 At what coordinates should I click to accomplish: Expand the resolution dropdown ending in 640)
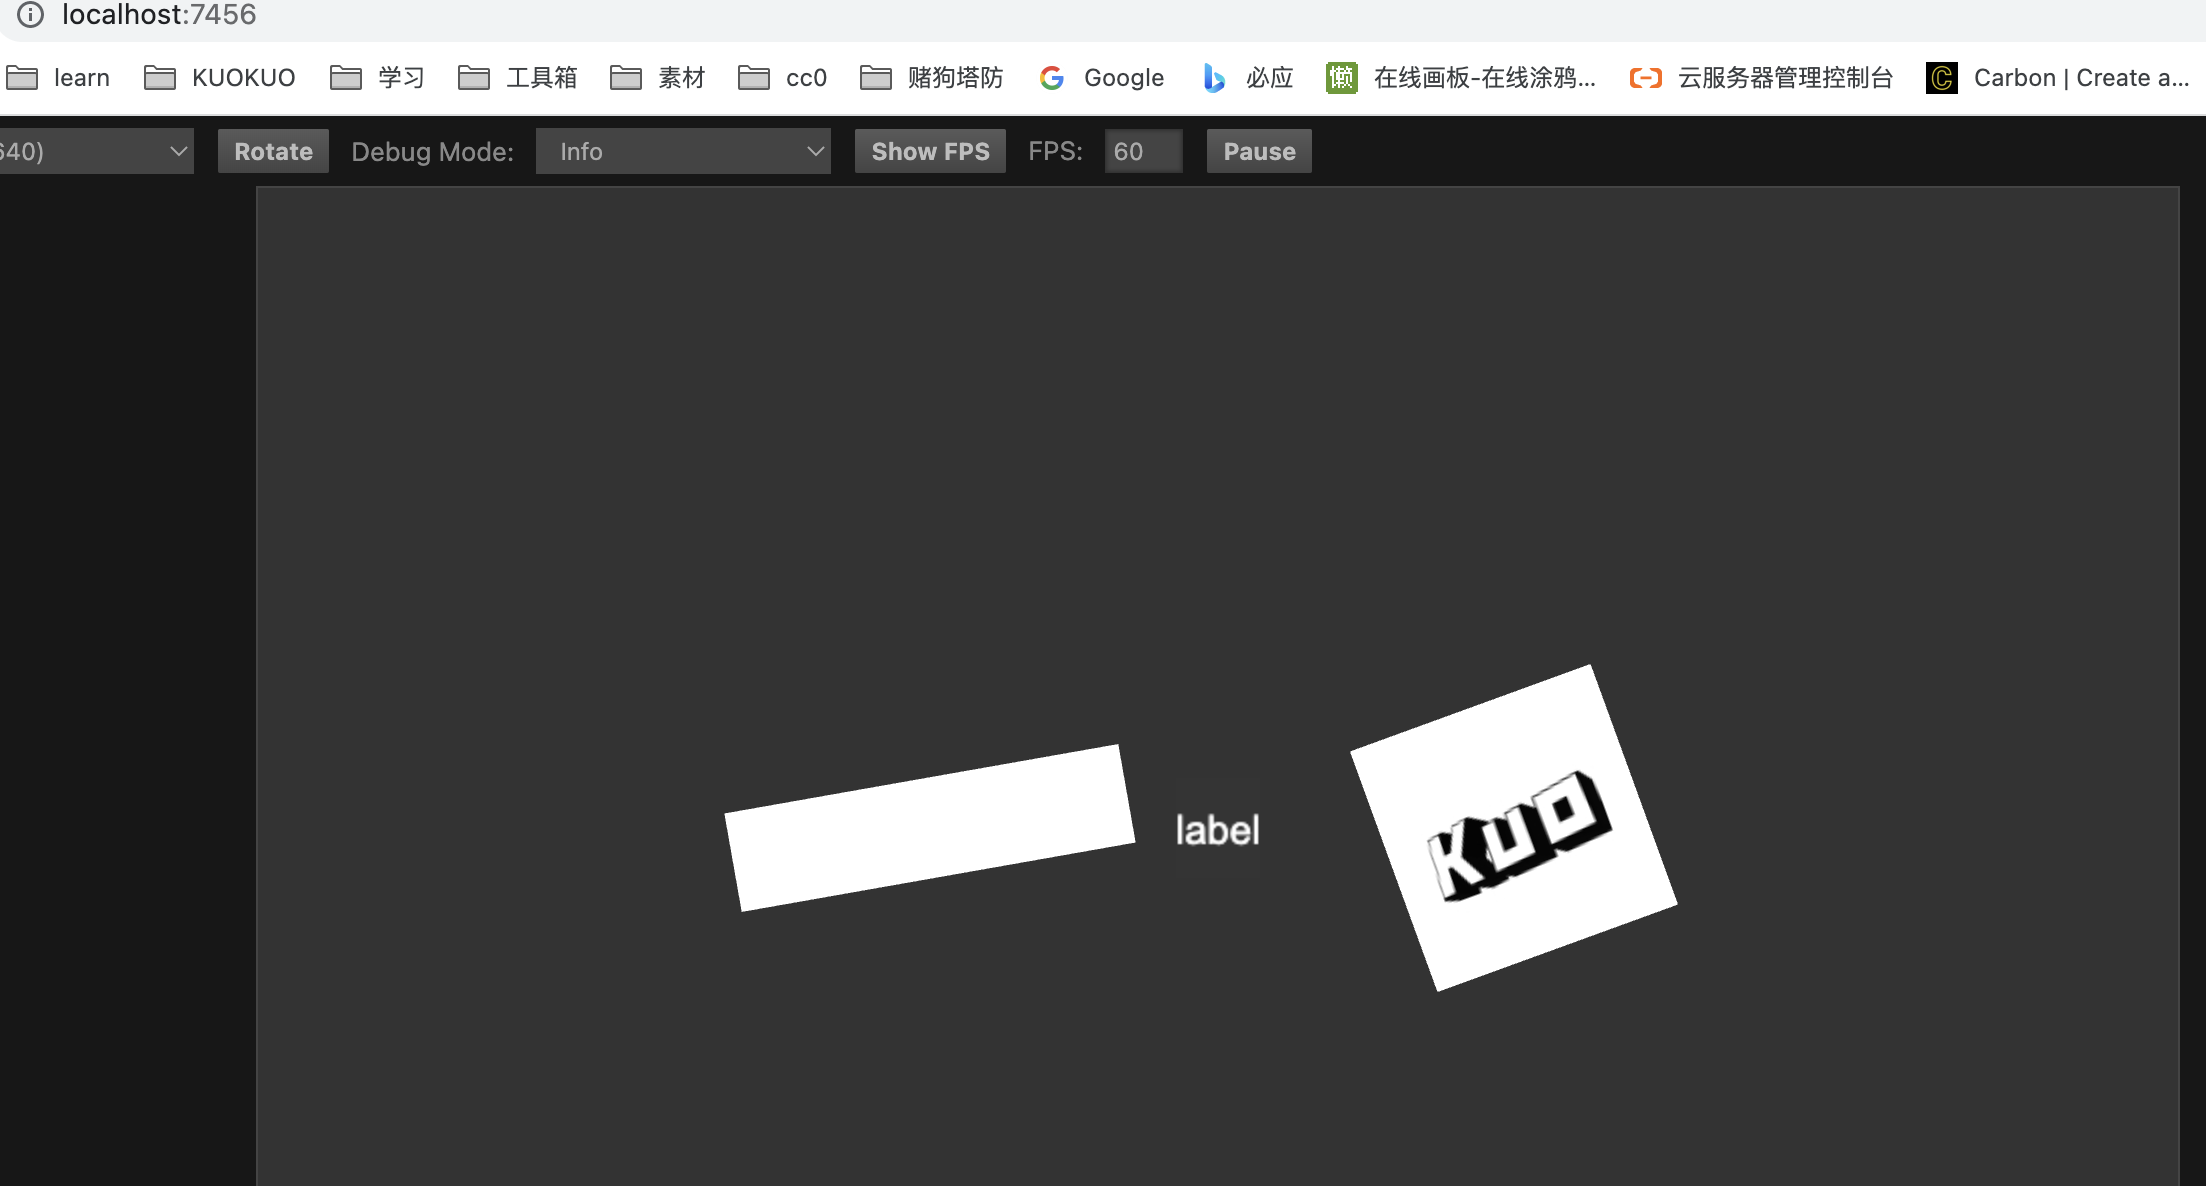tap(96, 152)
